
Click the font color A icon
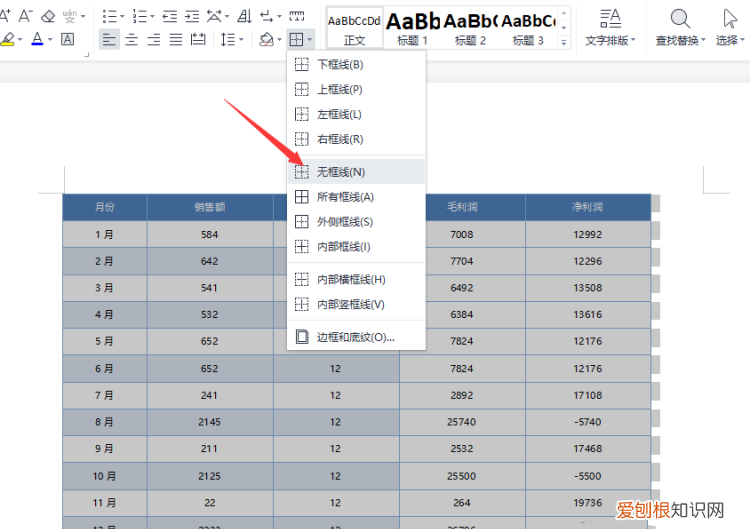pos(37,39)
